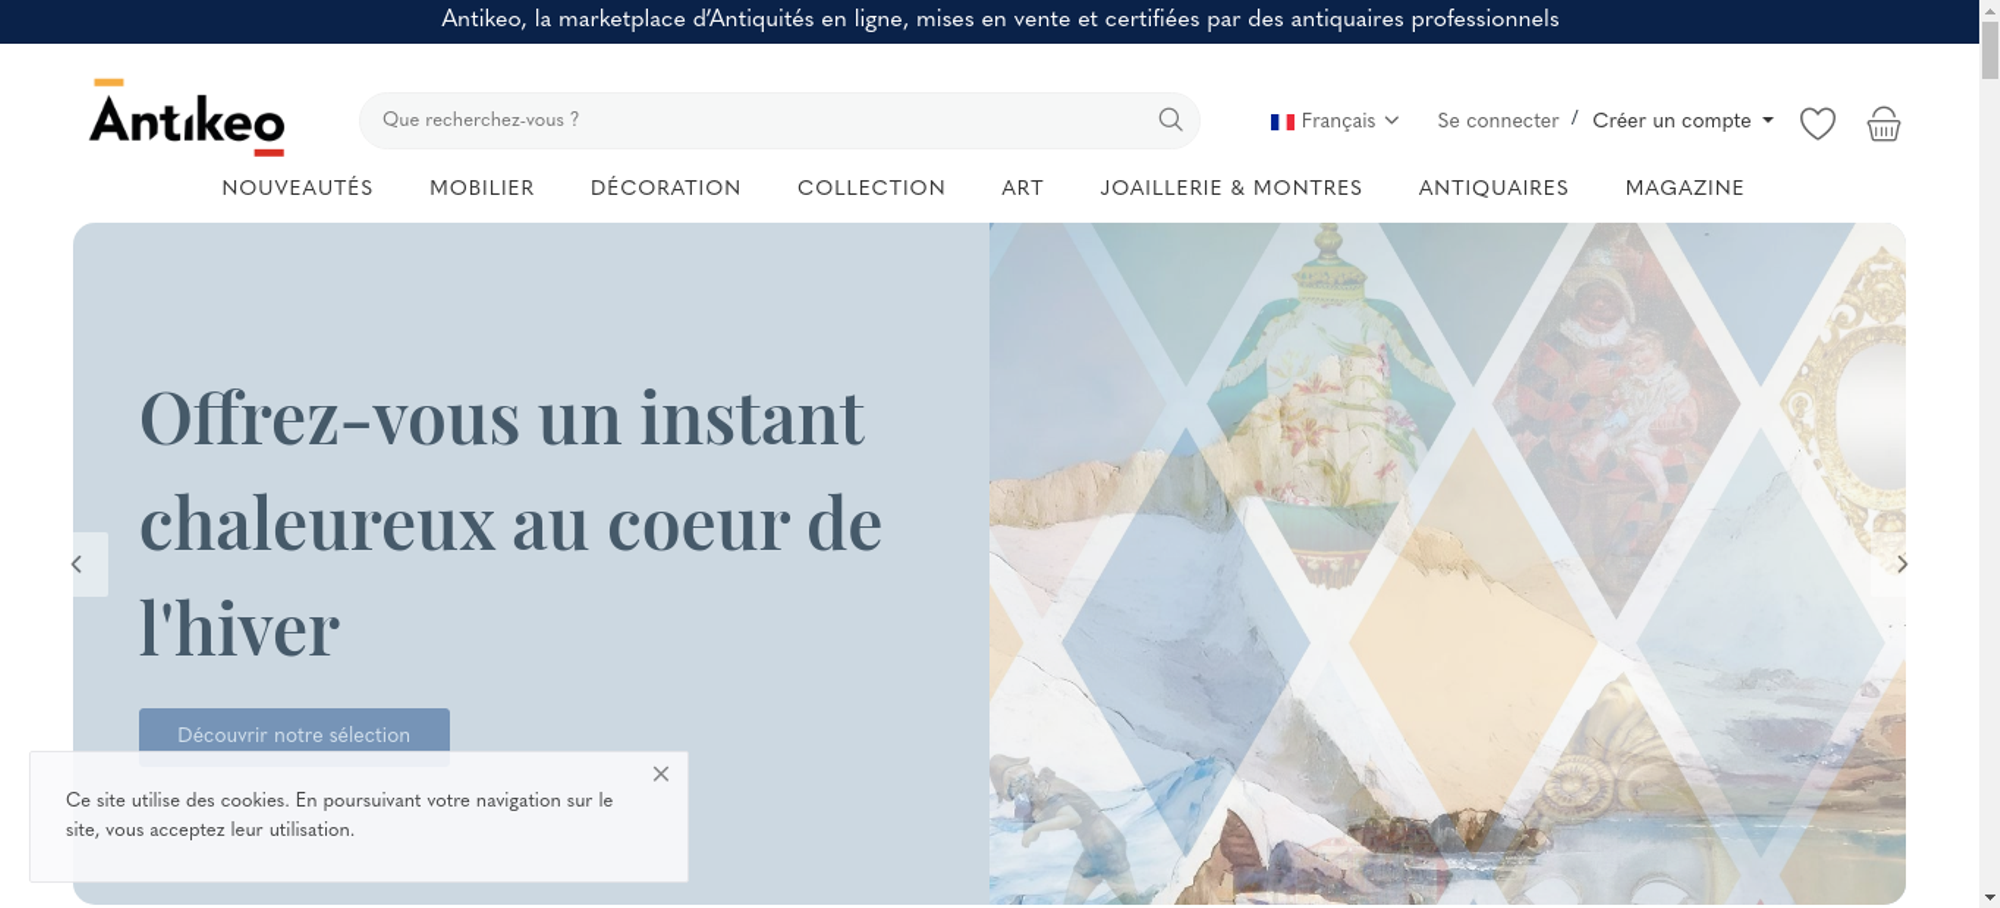
Task: Close the cookie notice
Action: pyautogui.click(x=661, y=774)
